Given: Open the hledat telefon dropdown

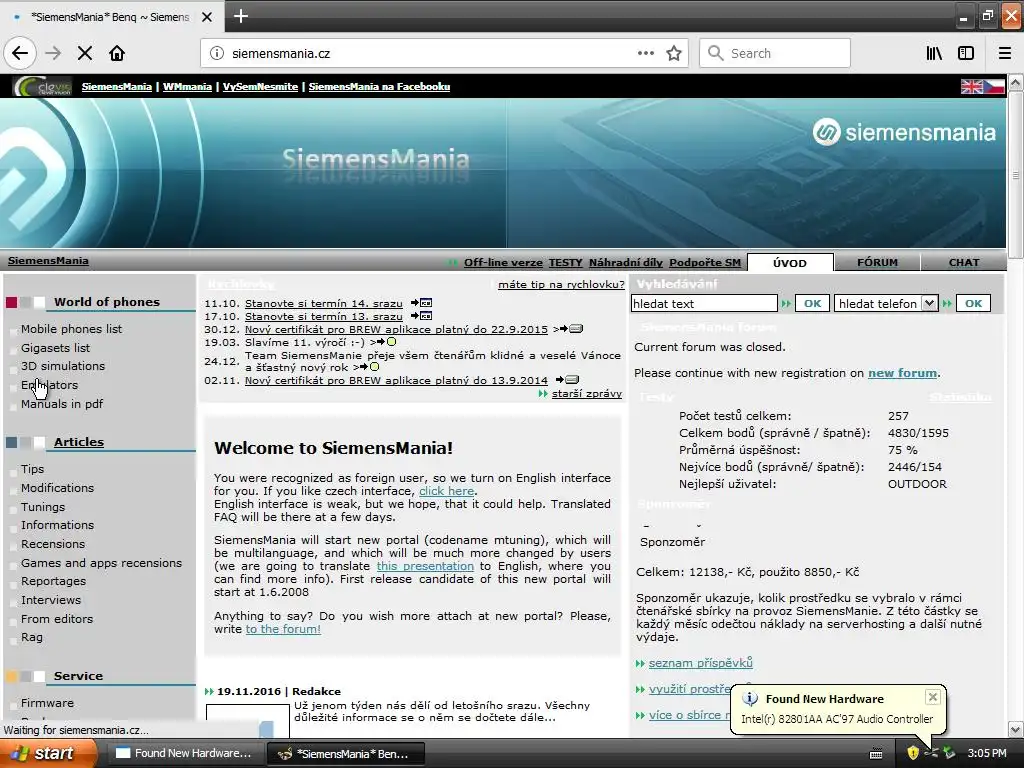Looking at the screenshot, I should pos(929,303).
